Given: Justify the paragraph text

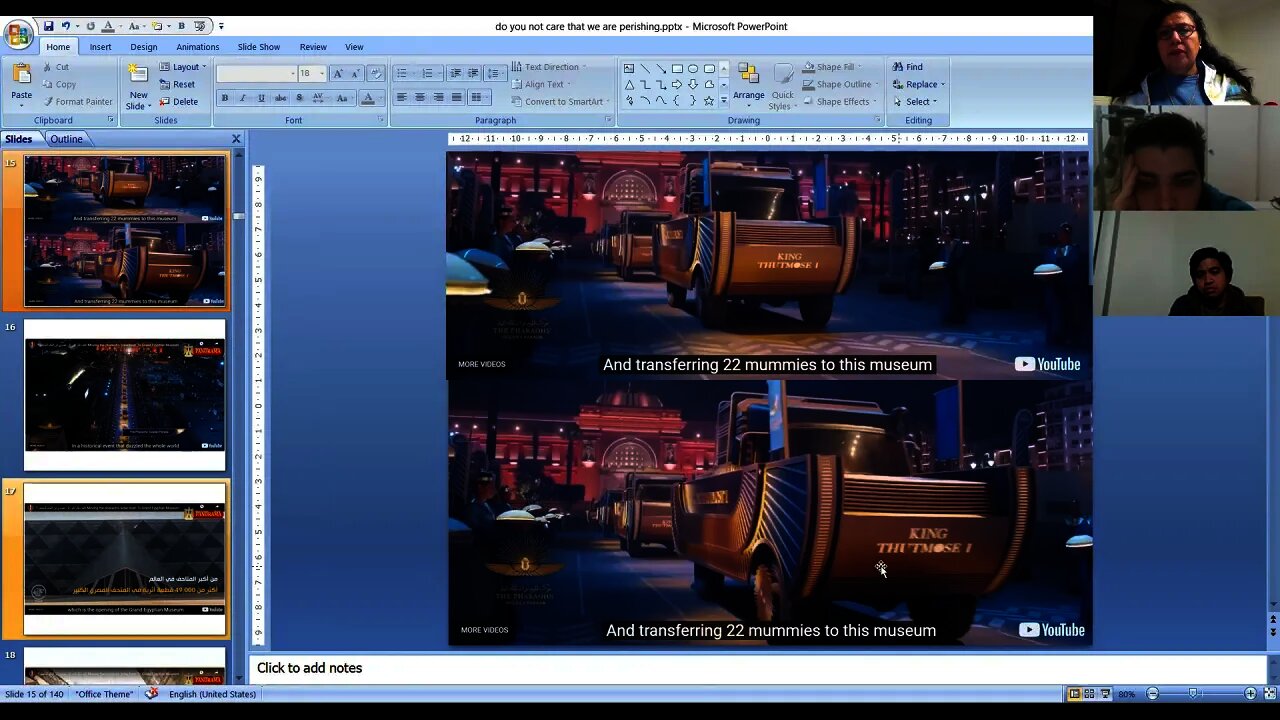Looking at the screenshot, I should (x=456, y=98).
